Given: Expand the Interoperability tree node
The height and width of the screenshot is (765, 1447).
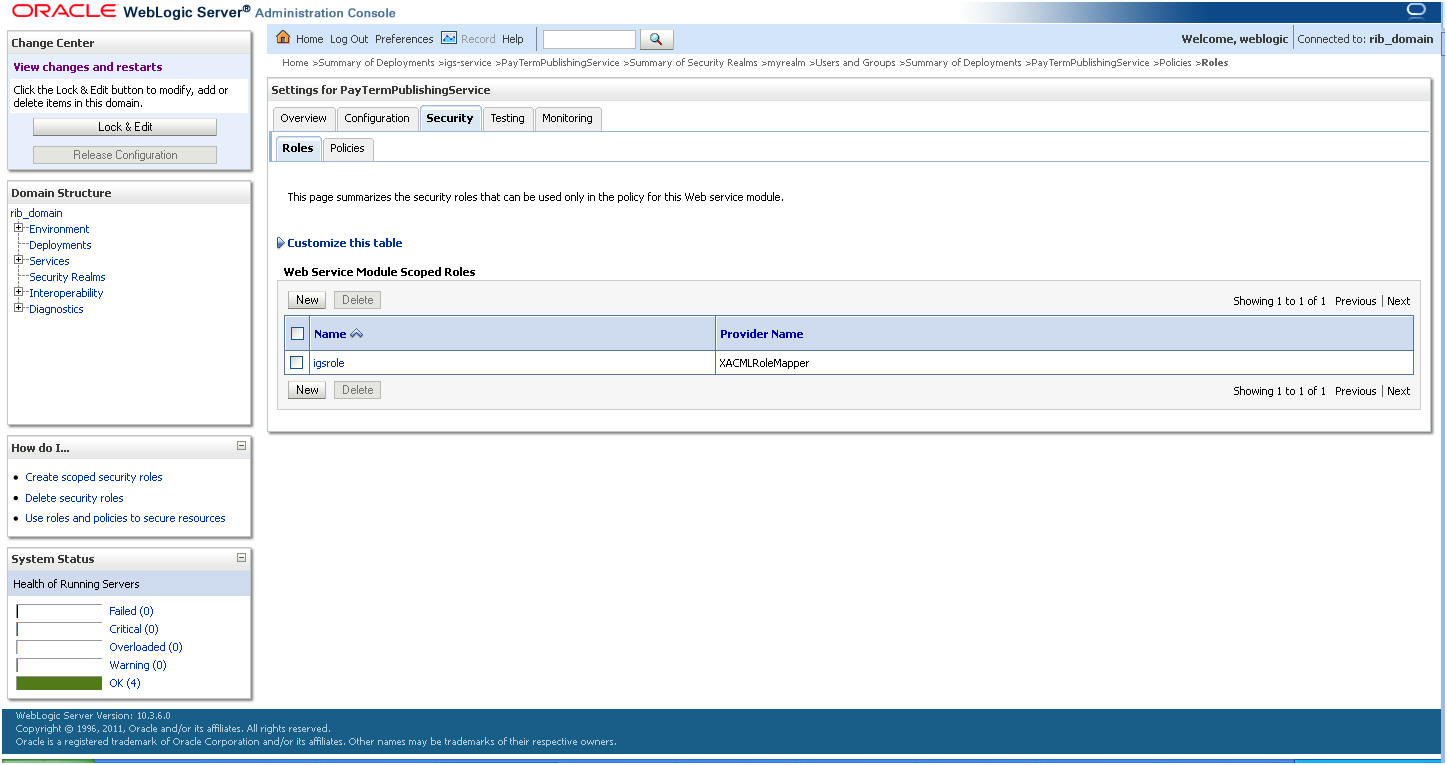Looking at the screenshot, I should point(18,292).
